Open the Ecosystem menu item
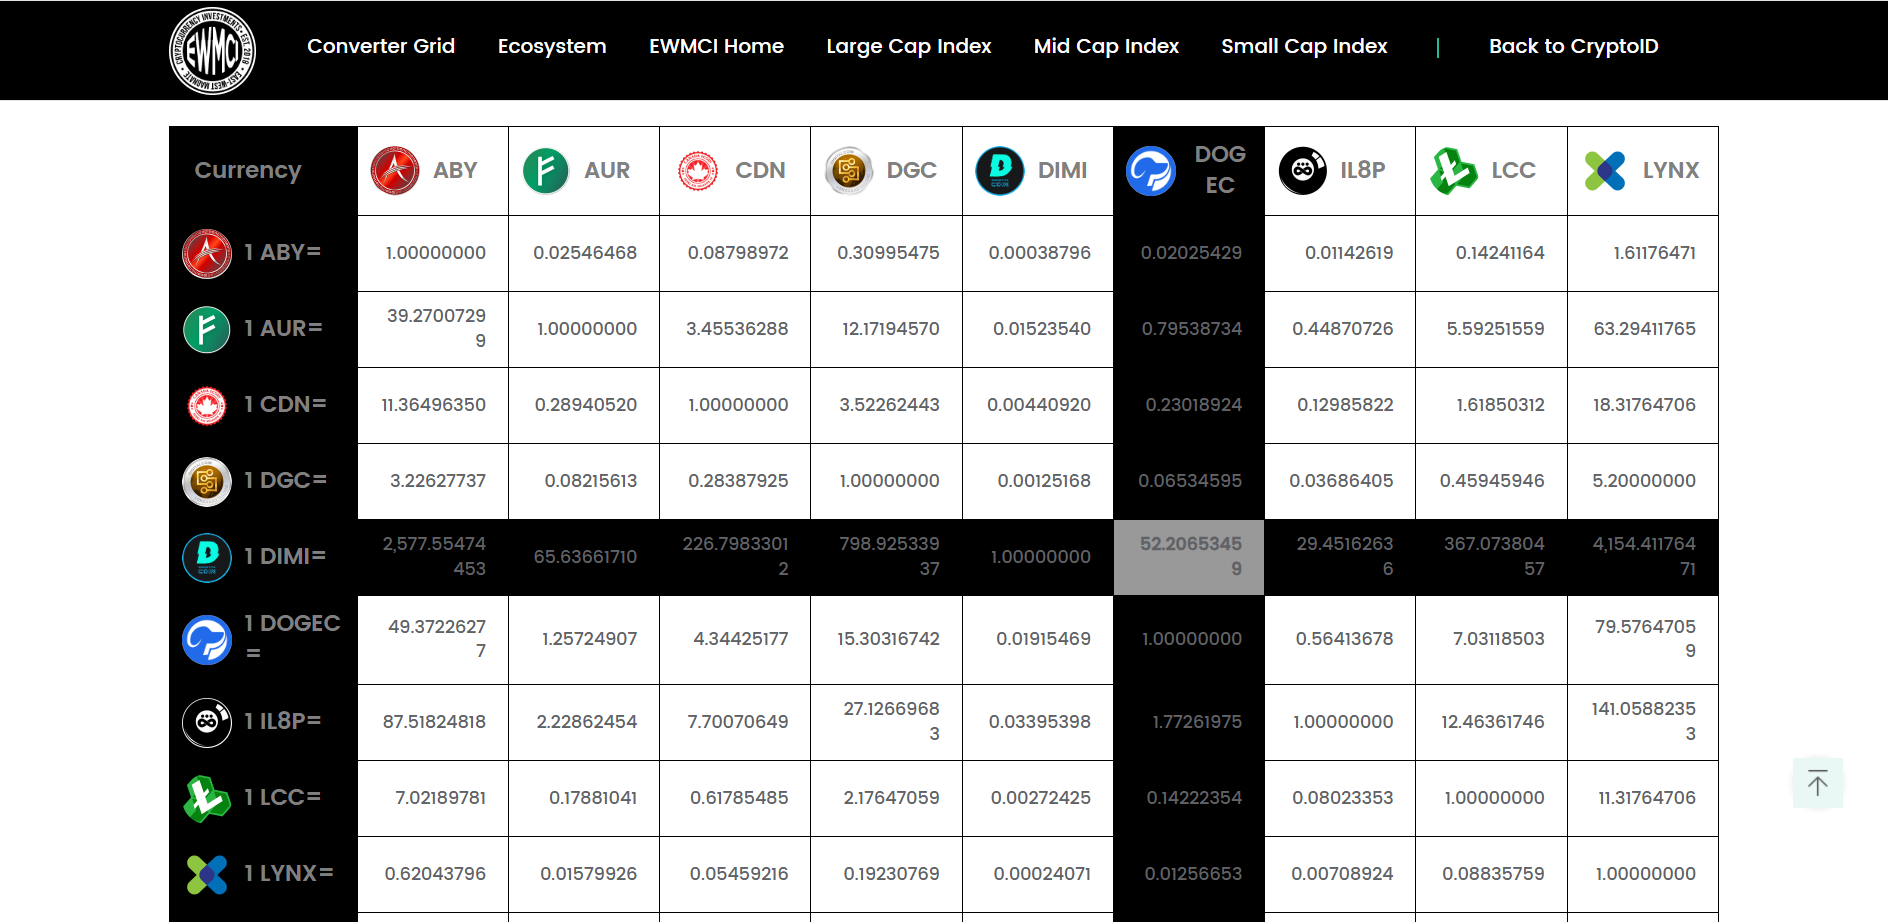1888x922 pixels. 552,46
